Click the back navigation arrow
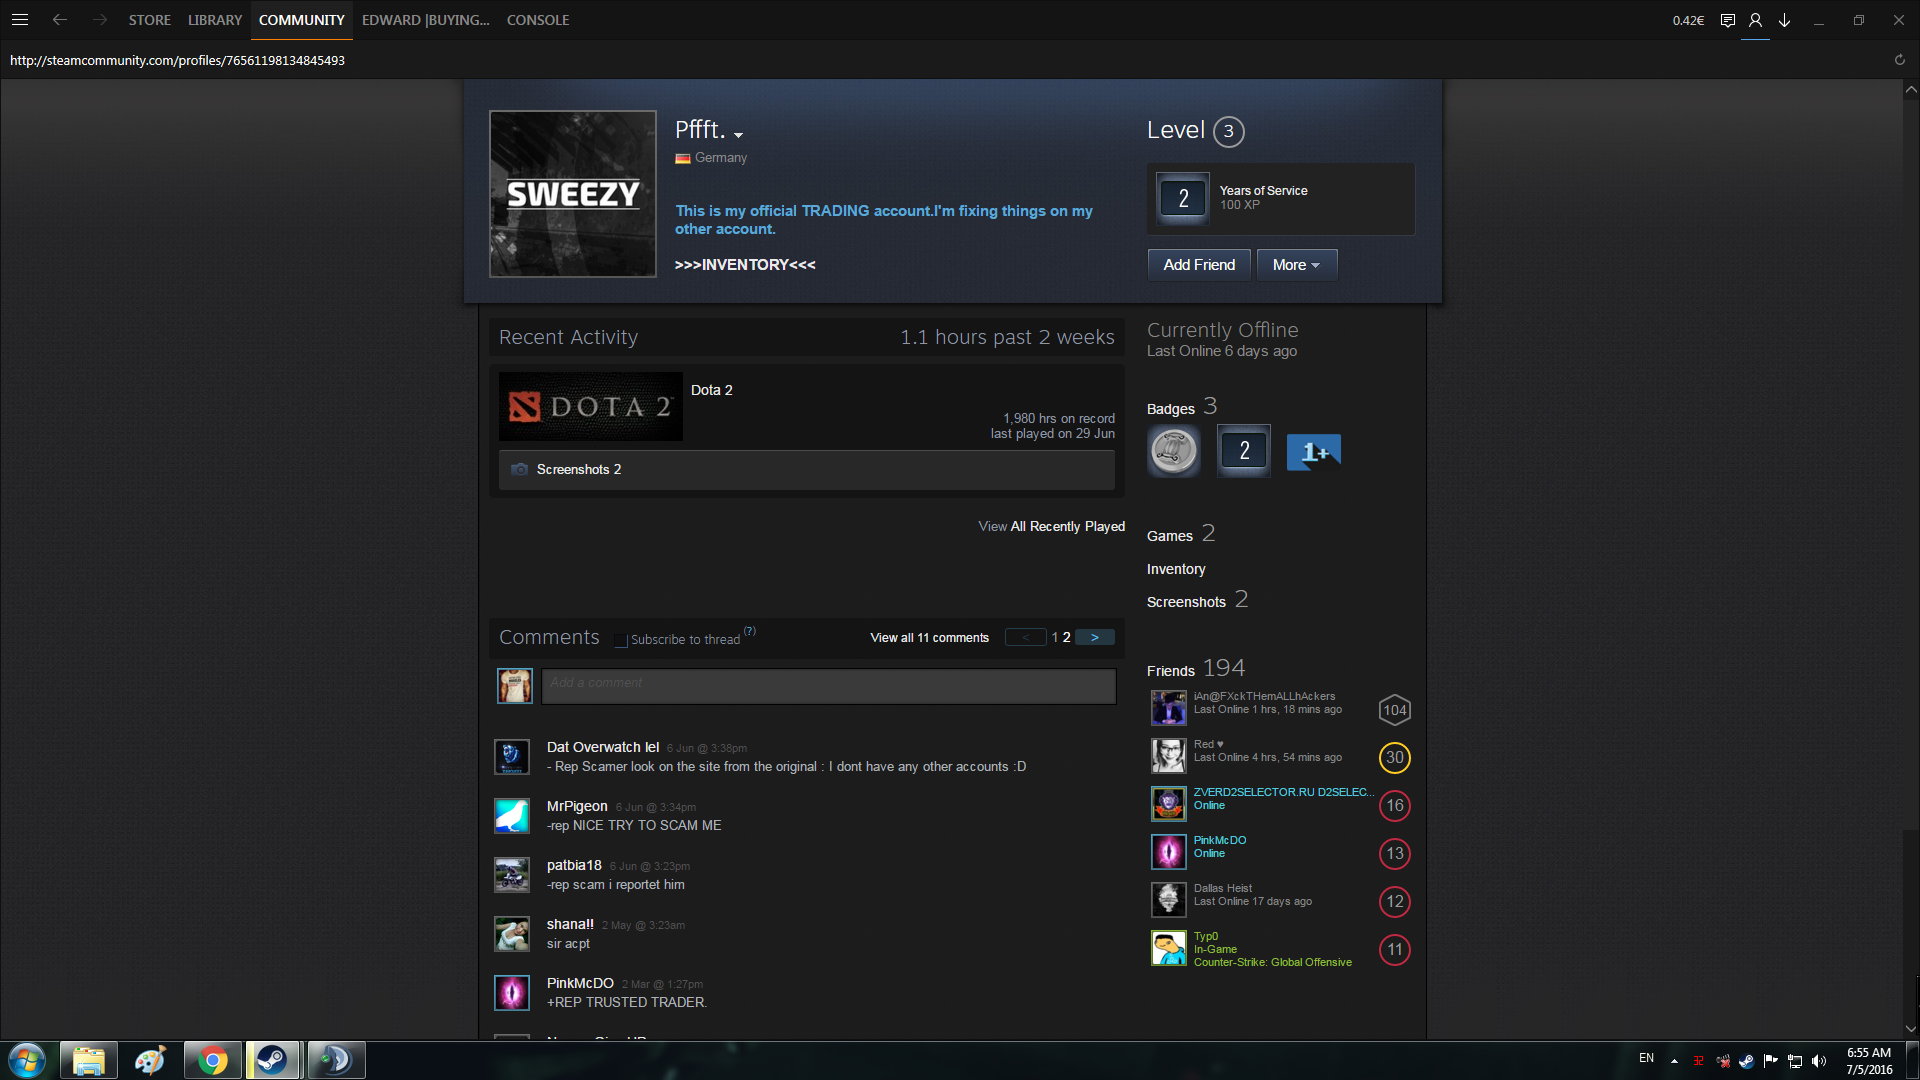The image size is (1920, 1080). click(60, 20)
